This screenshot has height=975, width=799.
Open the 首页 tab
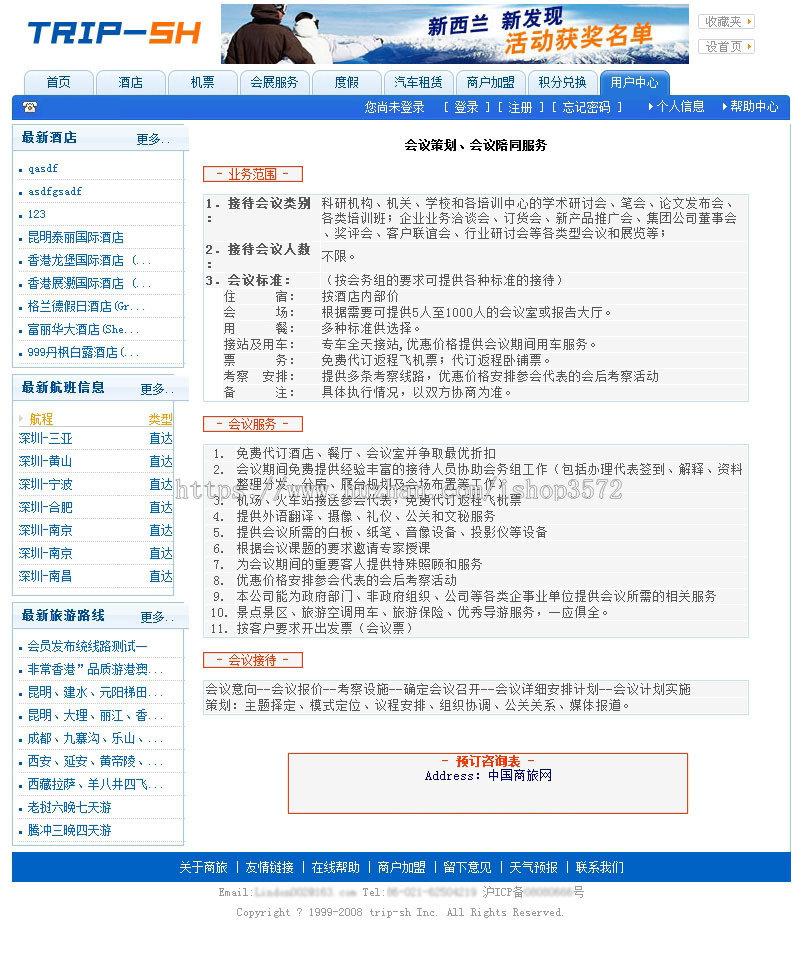click(58, 83)
